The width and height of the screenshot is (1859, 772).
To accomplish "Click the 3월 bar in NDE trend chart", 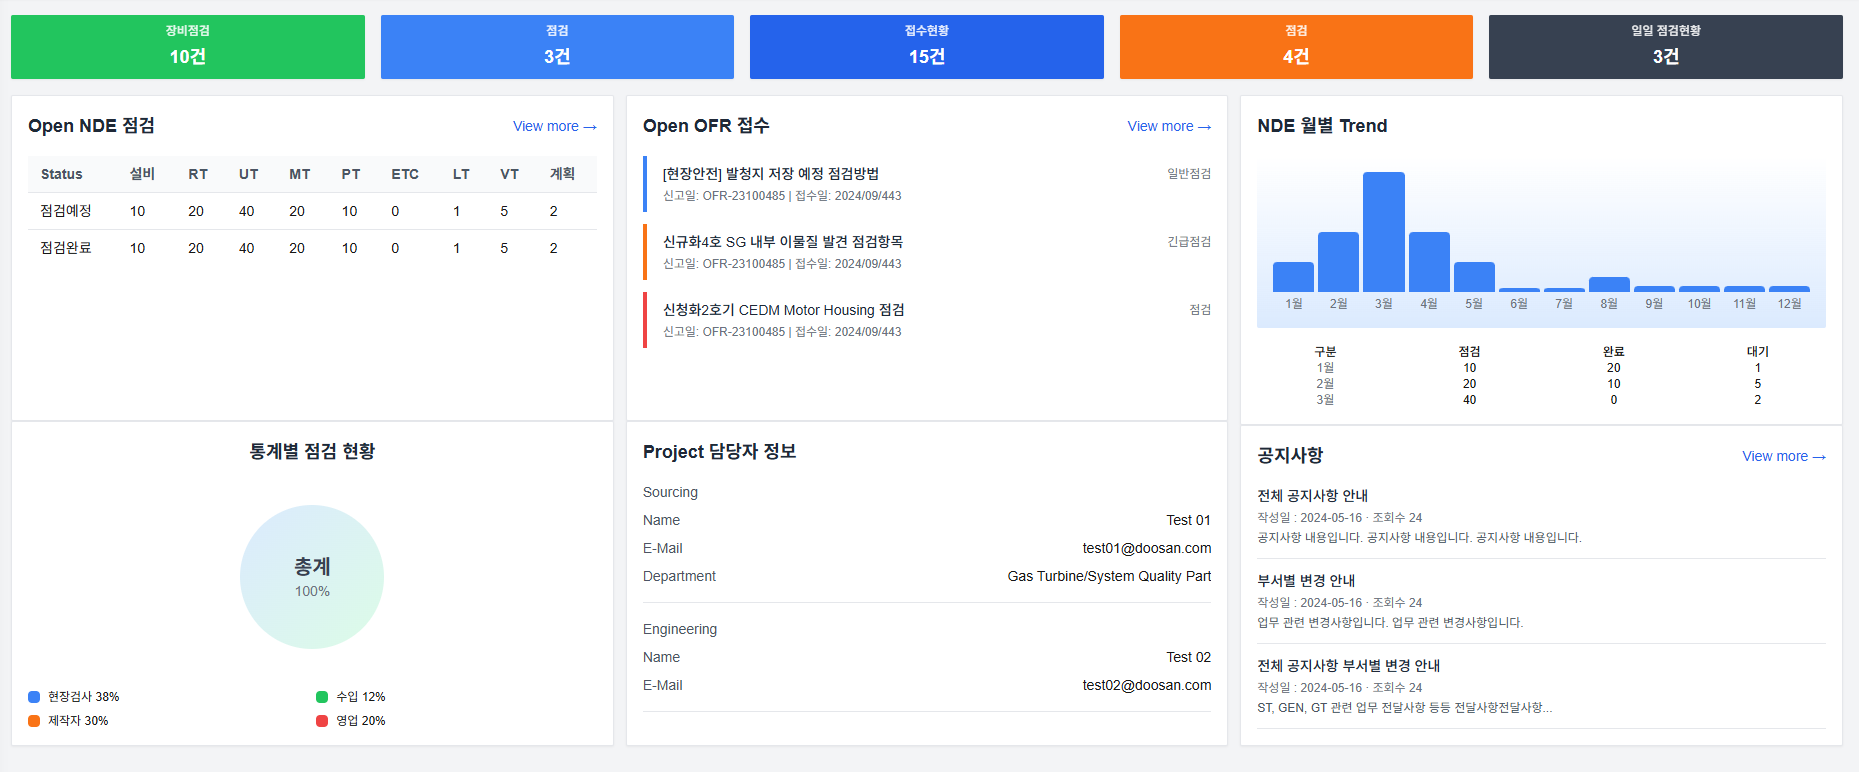I will pos(1383,232).
